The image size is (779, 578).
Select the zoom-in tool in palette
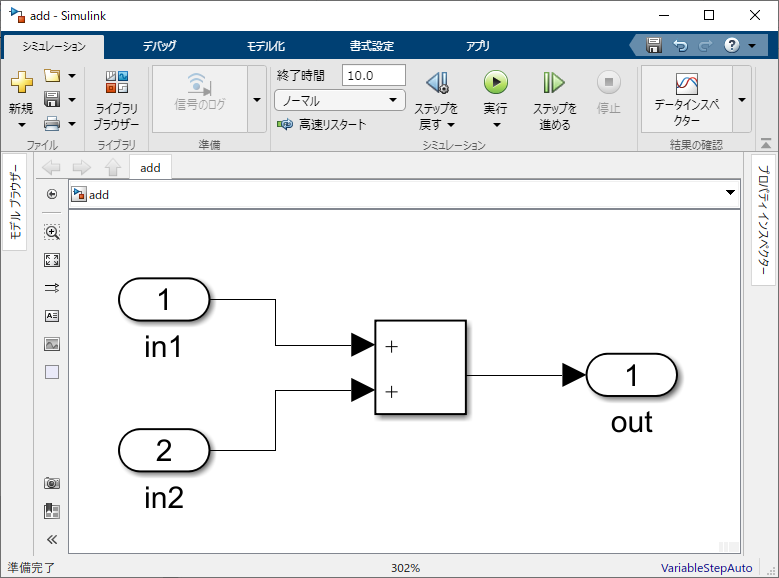52,232
